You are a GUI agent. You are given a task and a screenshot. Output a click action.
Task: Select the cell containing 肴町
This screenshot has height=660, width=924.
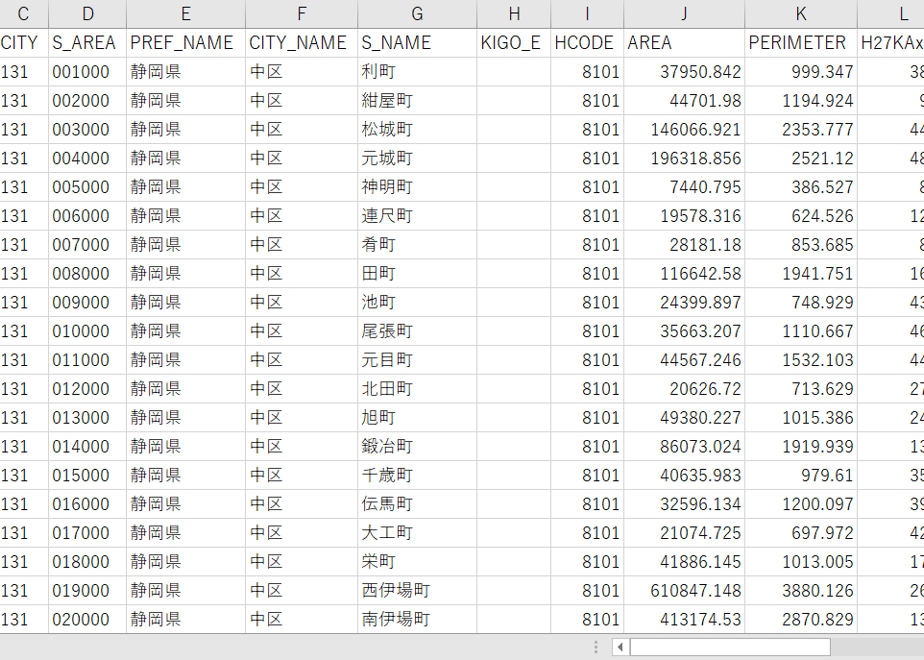(x=417, y=245)
